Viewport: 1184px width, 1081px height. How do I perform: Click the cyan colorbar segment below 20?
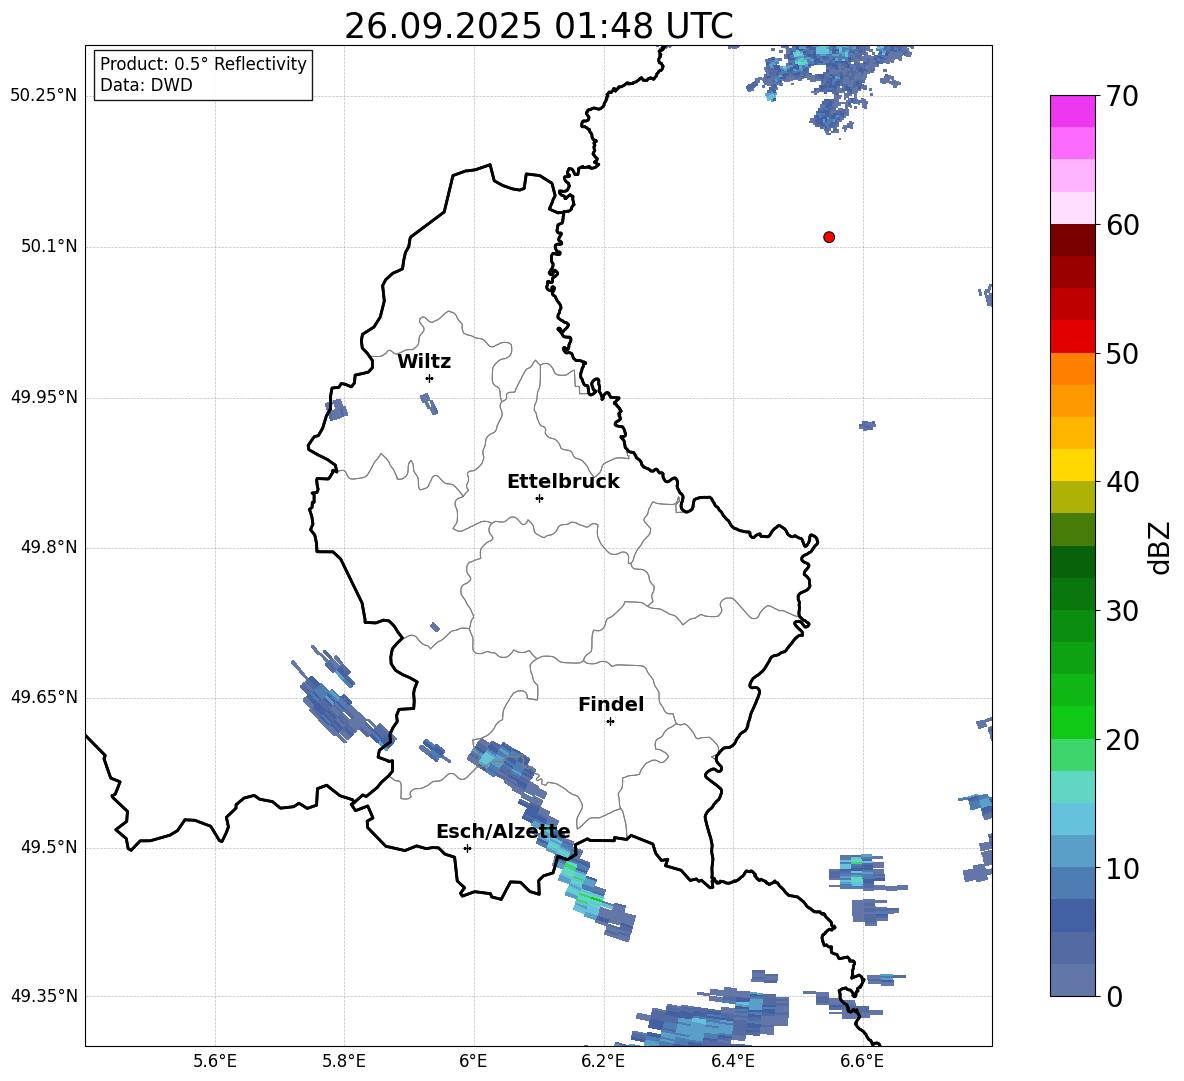tap(1072, 787)
